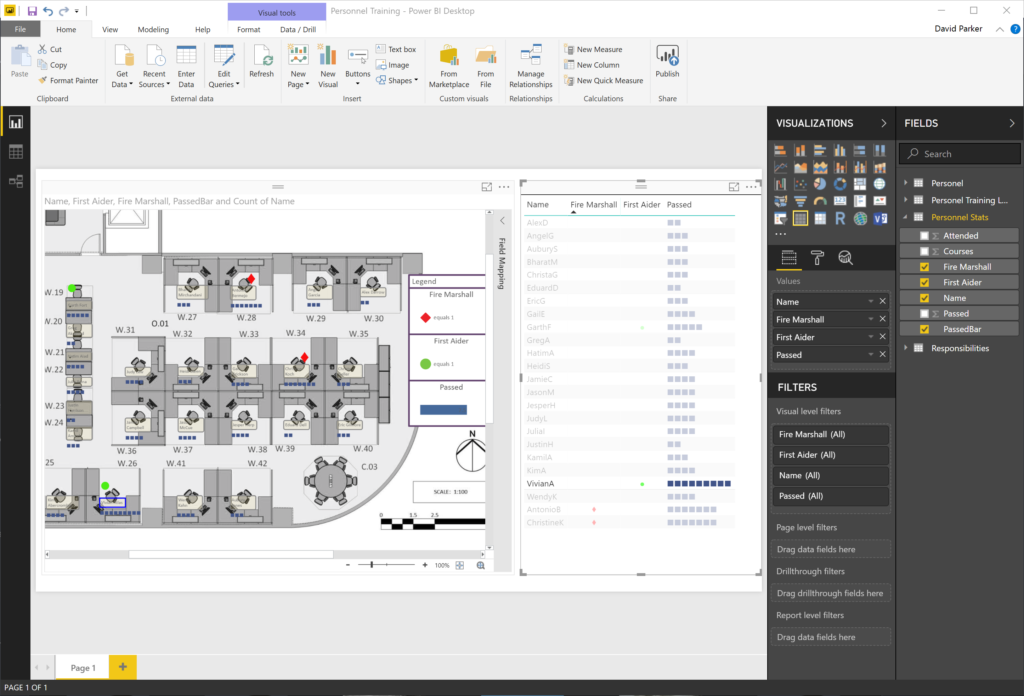
Task: Switch to Data view in left sidebar
Action: pyautogui.click(x=15, y=151)
